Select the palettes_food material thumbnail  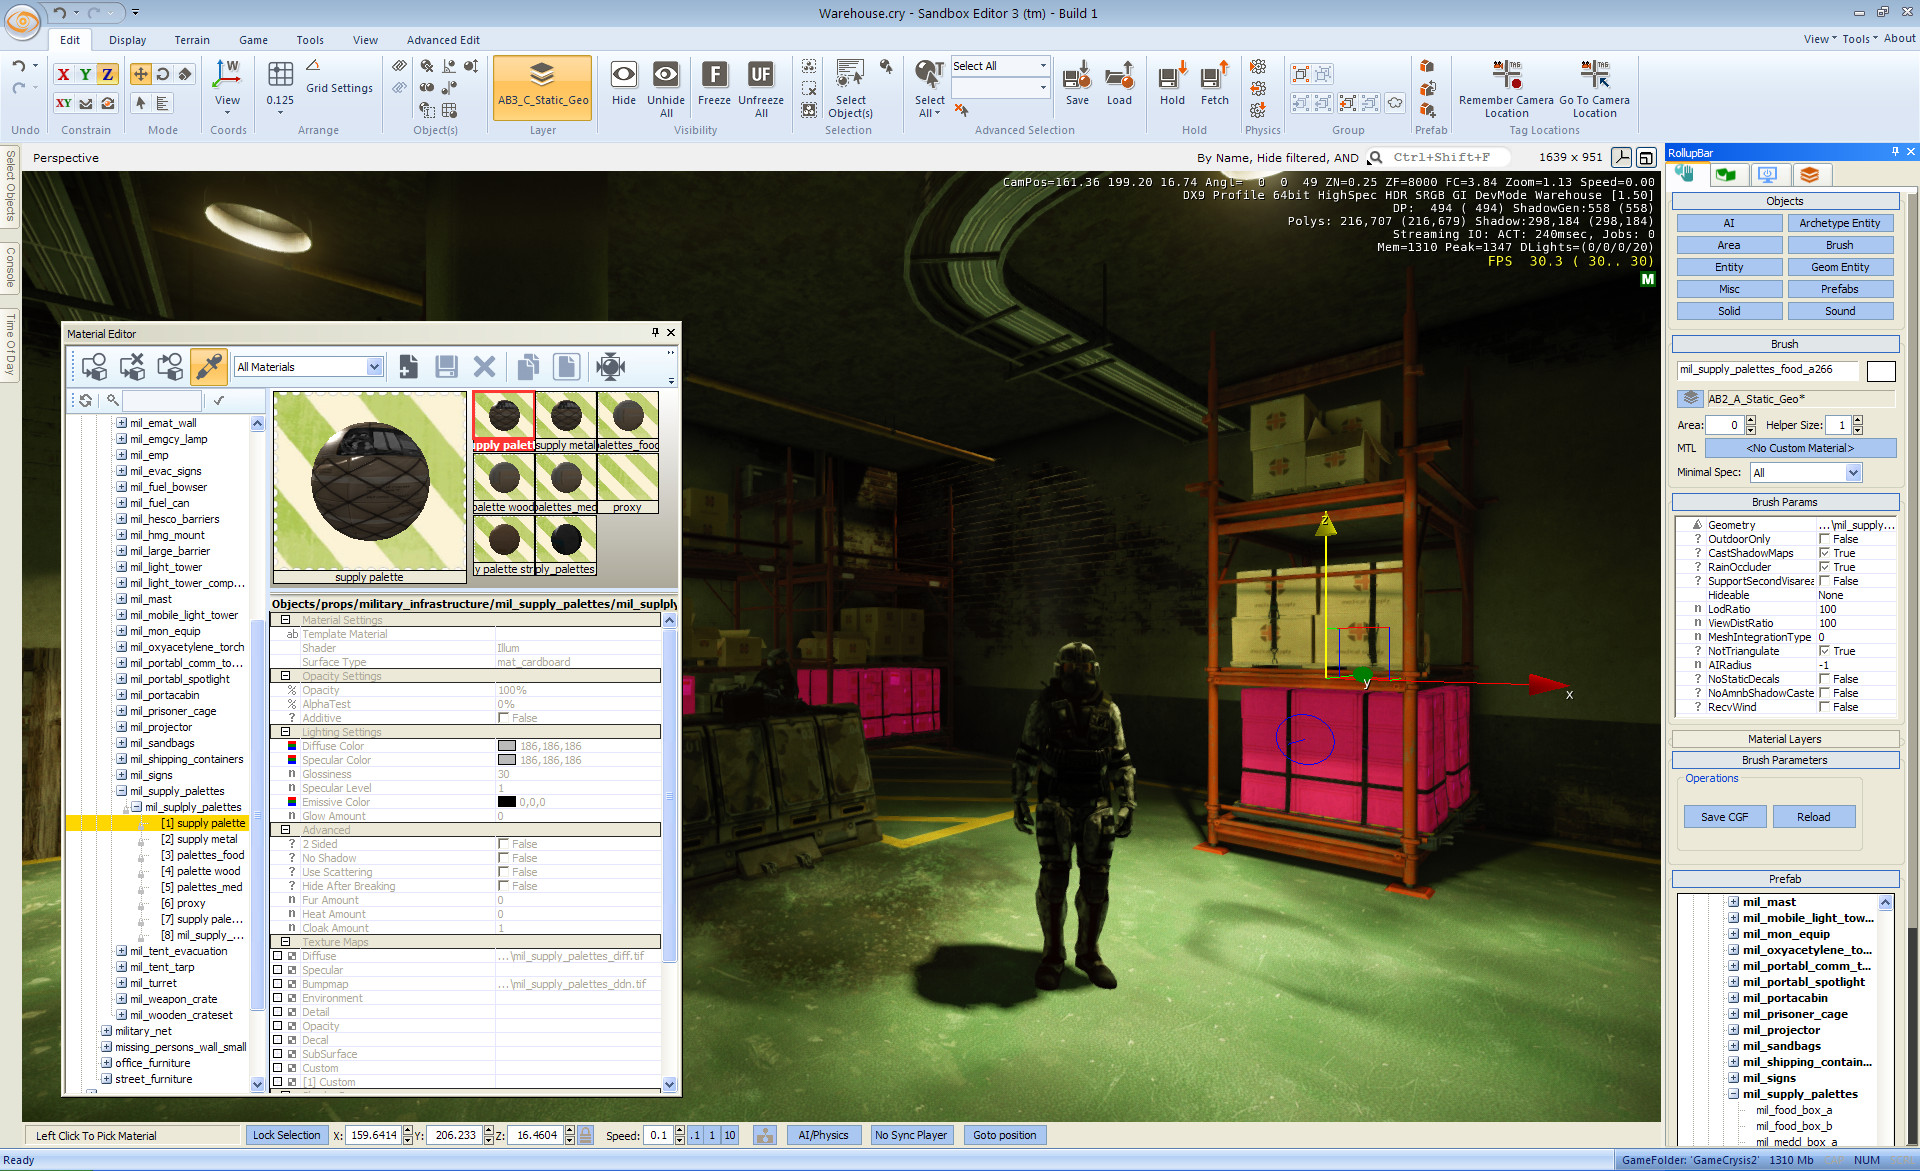click(x=628, y=421)
